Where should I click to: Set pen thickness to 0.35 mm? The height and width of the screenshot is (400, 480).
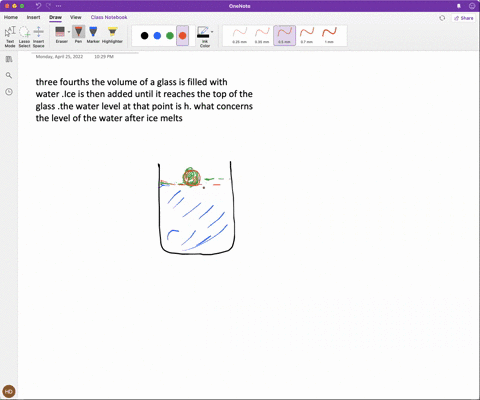point(262,35)
